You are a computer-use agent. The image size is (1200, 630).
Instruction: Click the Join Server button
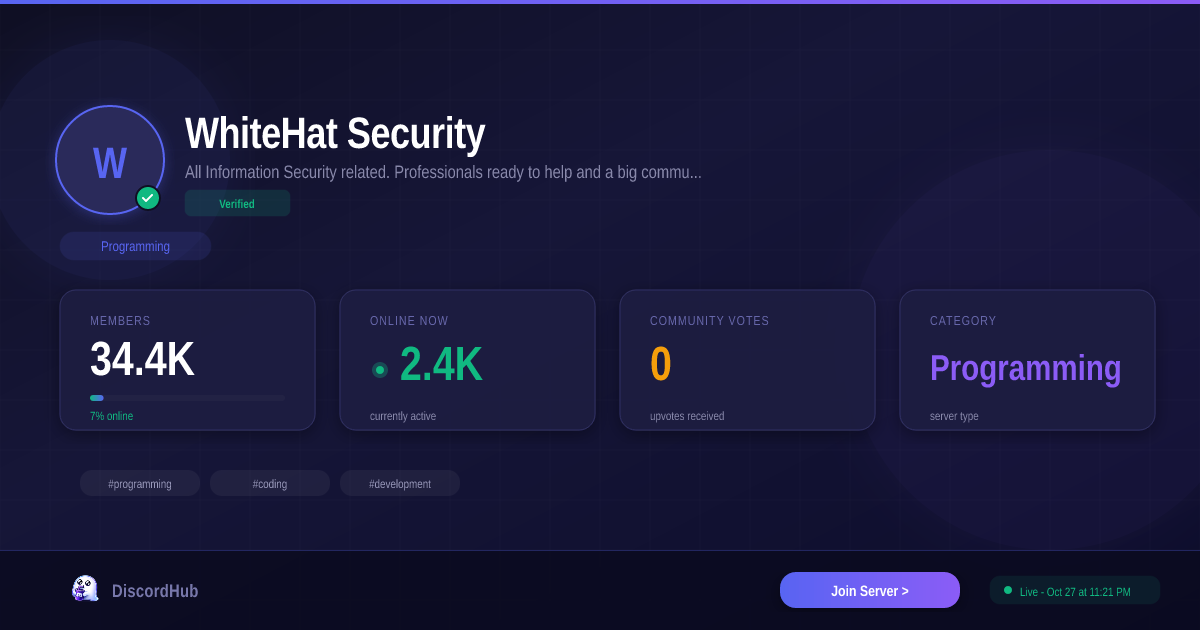click(x=870, y=590)
